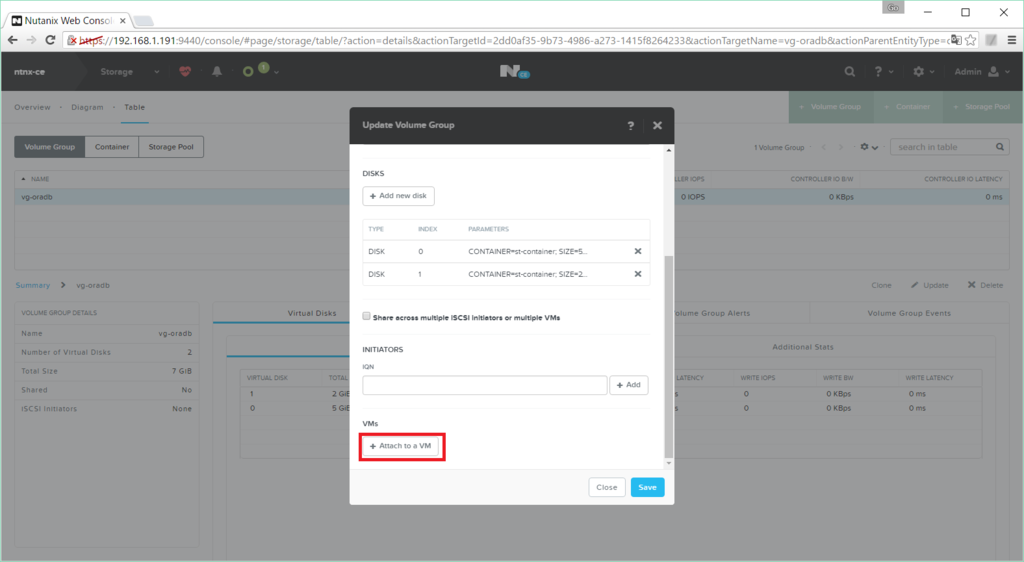Expand tasks dropdown arrow beside circle icon
The width and height of the screenshot is (1024, 562).
[277, 72]
